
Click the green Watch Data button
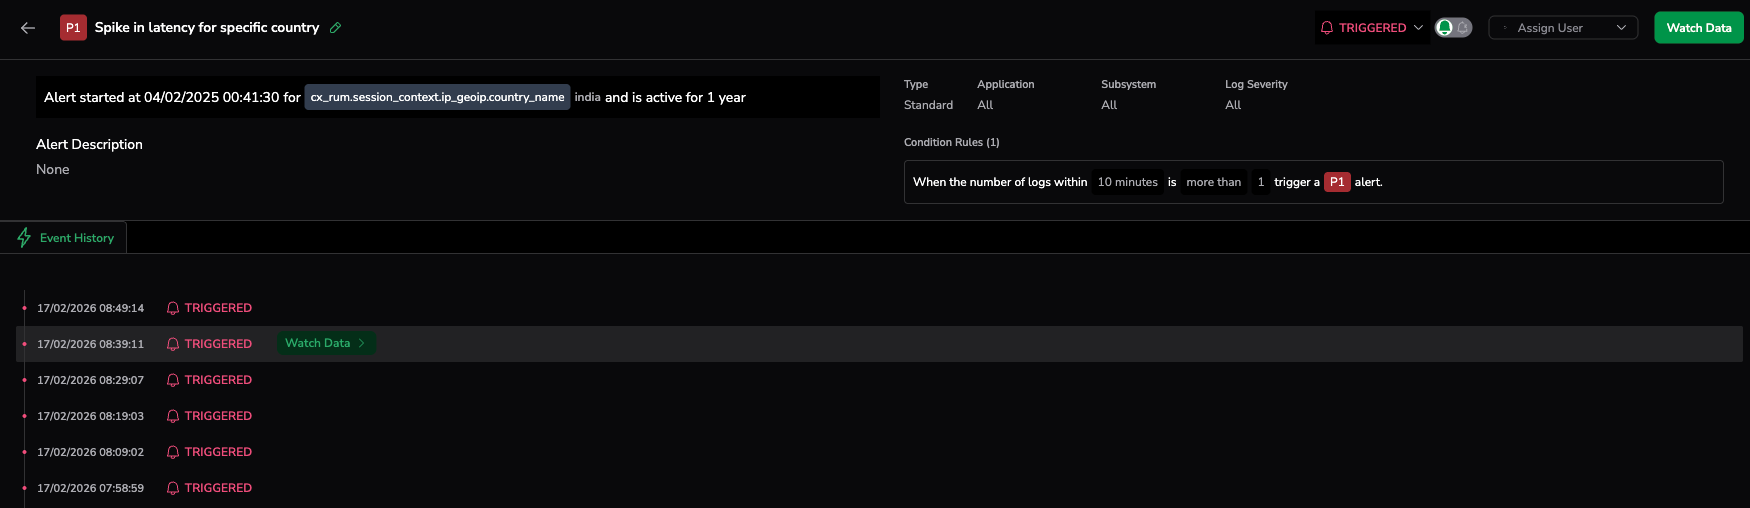pyautogui.click(x=1698, y=28)
